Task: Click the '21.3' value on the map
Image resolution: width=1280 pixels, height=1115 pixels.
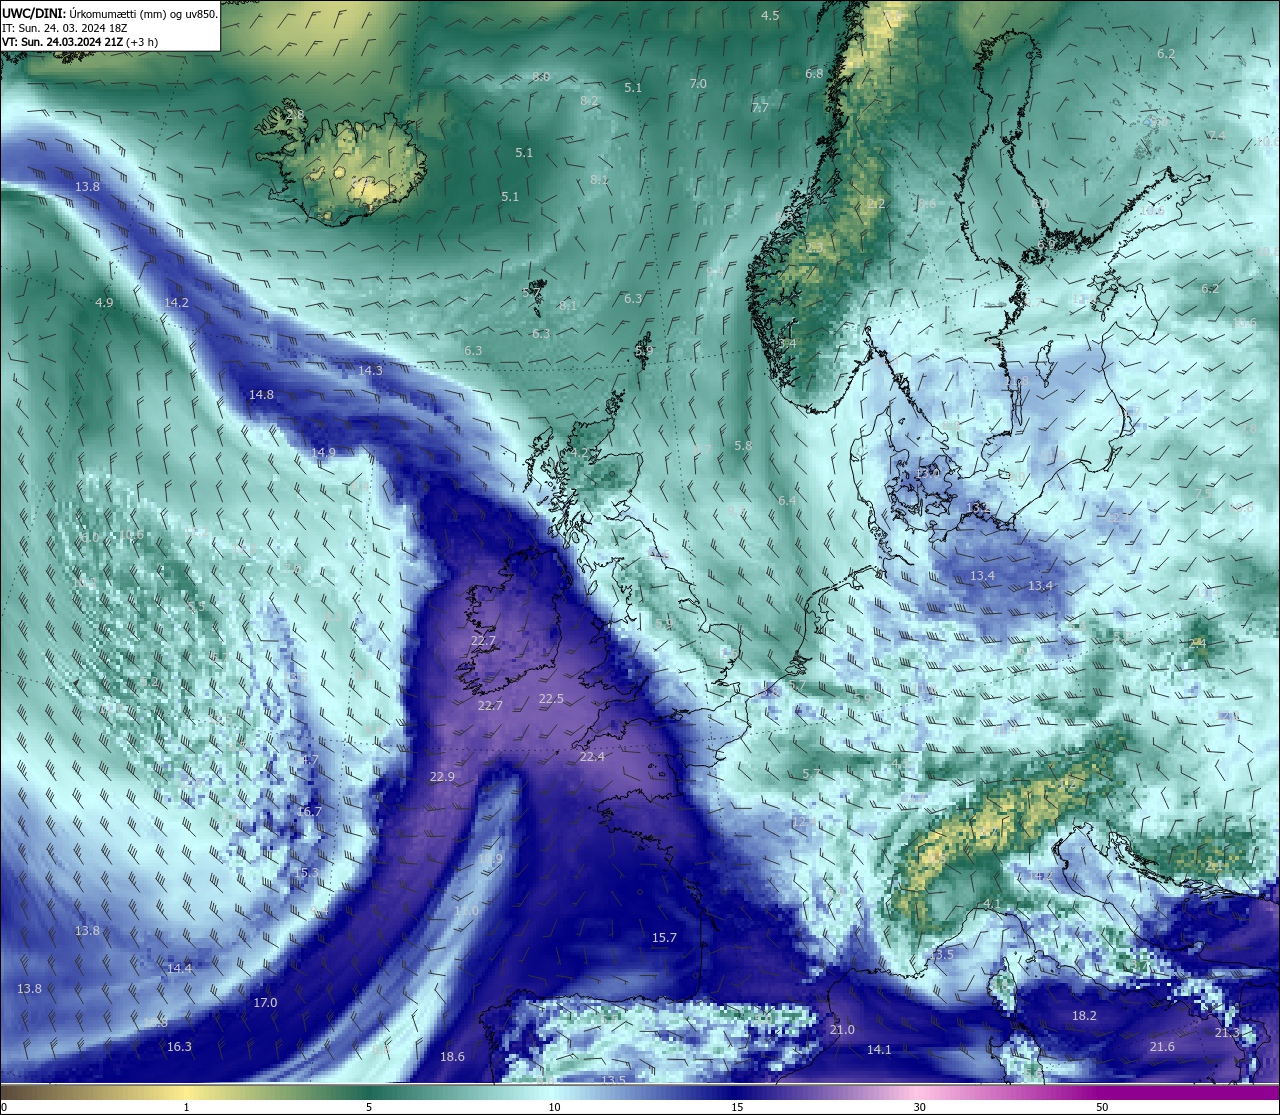Action: 1226,1033
